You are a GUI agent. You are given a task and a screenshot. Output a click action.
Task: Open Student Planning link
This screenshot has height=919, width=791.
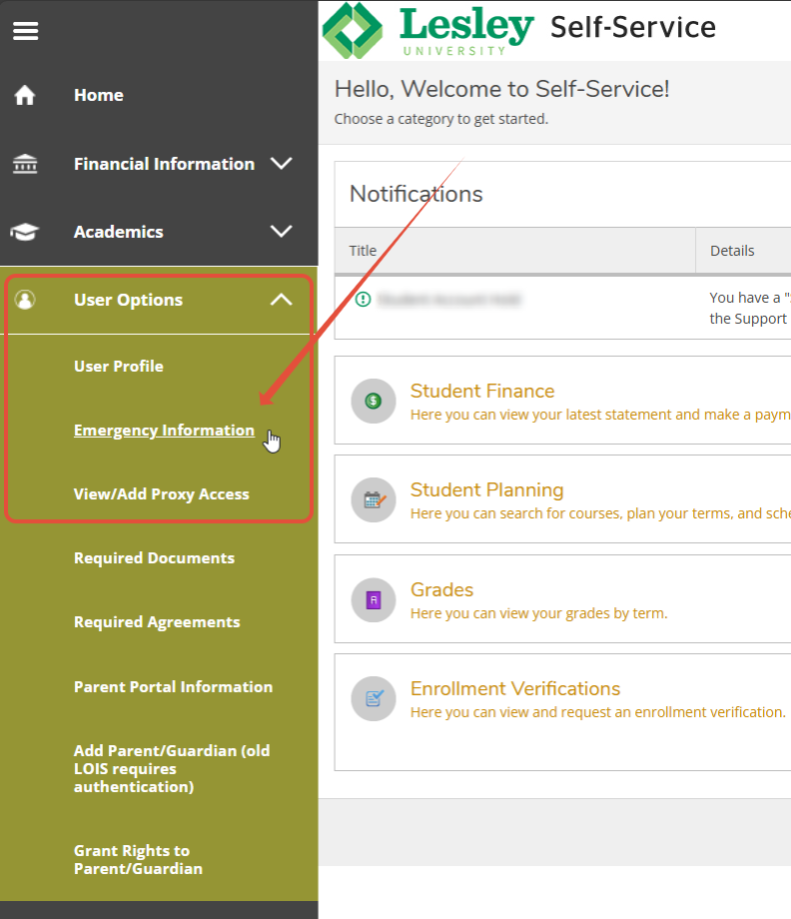coord(487,490)
